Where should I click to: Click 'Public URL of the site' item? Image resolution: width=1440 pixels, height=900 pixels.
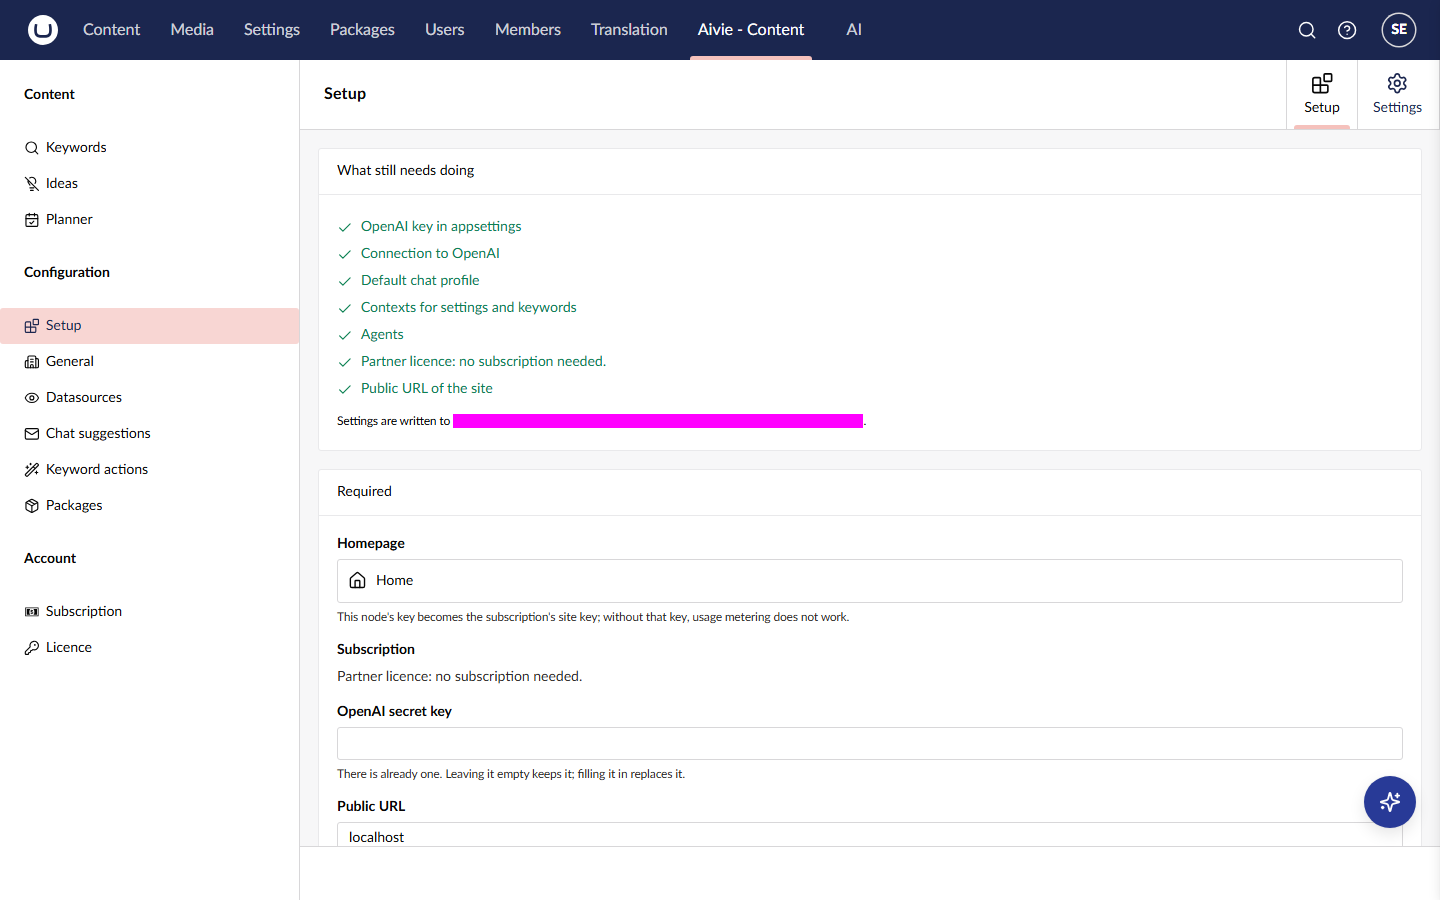[x=427, y=388]
